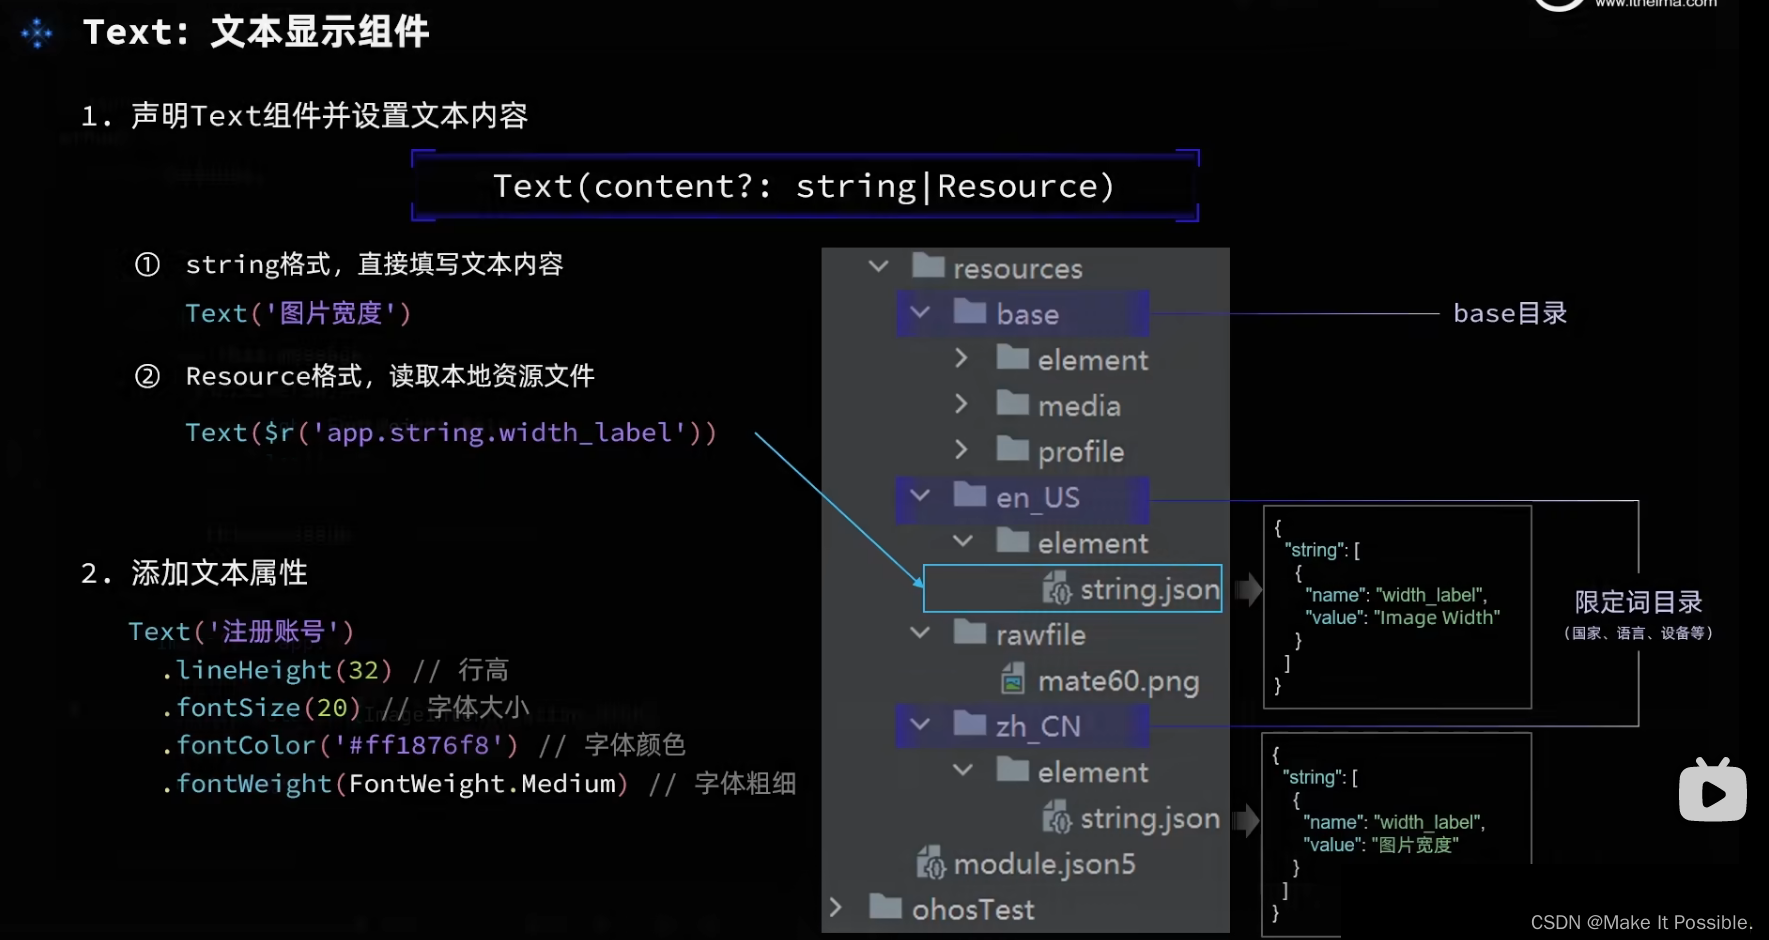1769x940 pixels.
Task: Select the base folder label
Action: click(x=1028, y=314)
